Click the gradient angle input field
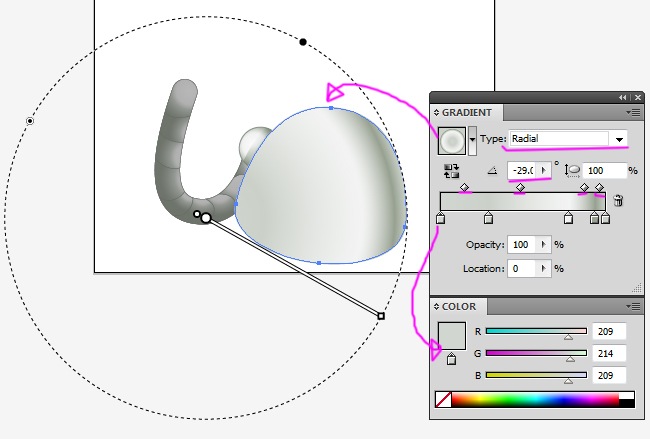The image size is (650, 439). click(523, 170)
